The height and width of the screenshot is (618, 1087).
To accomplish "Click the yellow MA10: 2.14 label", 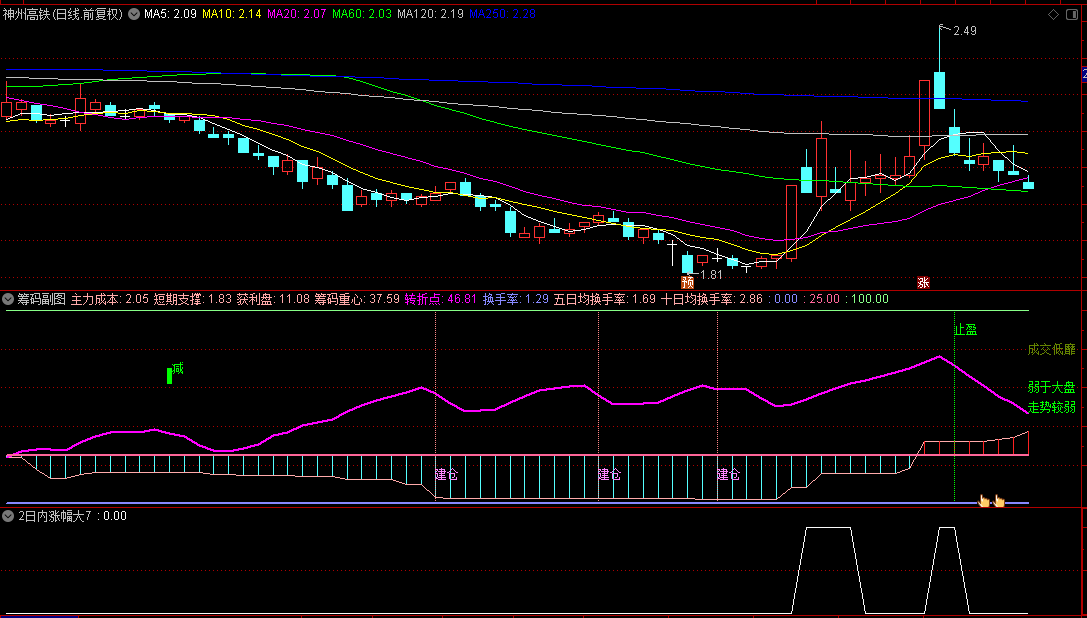I will click(232, 14).
